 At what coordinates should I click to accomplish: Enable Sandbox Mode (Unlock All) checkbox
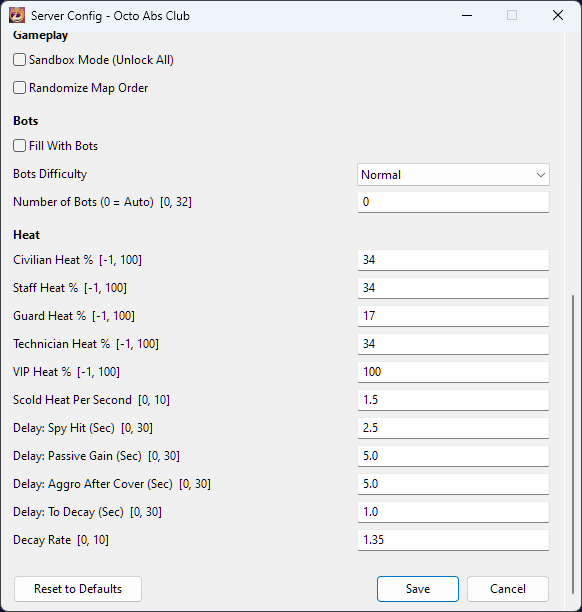tap(20, 60)
